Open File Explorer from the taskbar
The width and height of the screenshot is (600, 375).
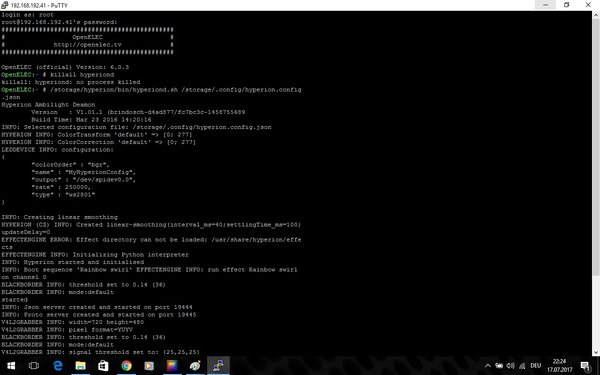80,366
